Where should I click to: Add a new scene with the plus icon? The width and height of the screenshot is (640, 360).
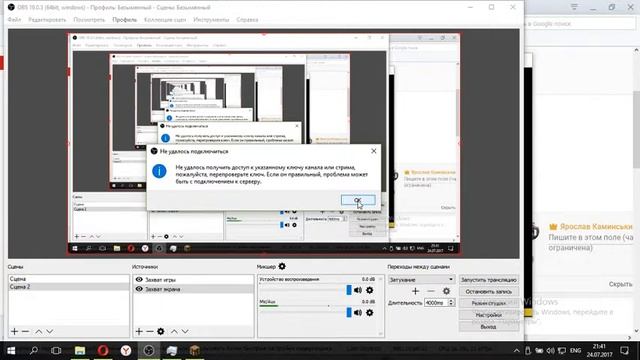[15, 331]
